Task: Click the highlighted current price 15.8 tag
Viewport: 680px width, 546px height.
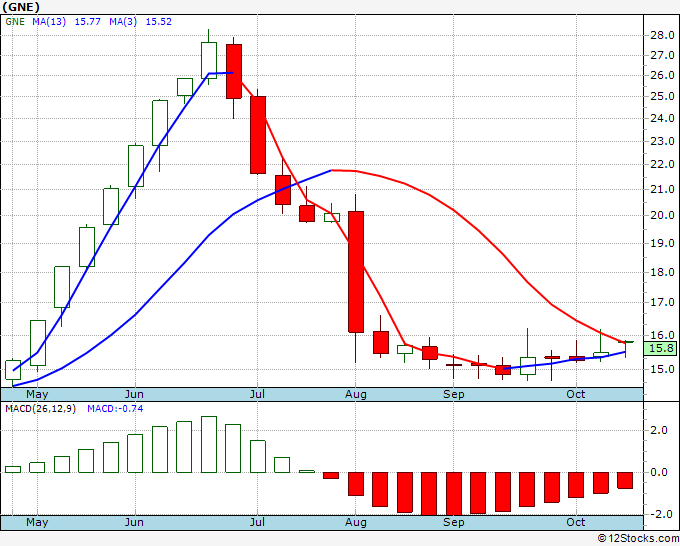Action: (x=660, y=348)
